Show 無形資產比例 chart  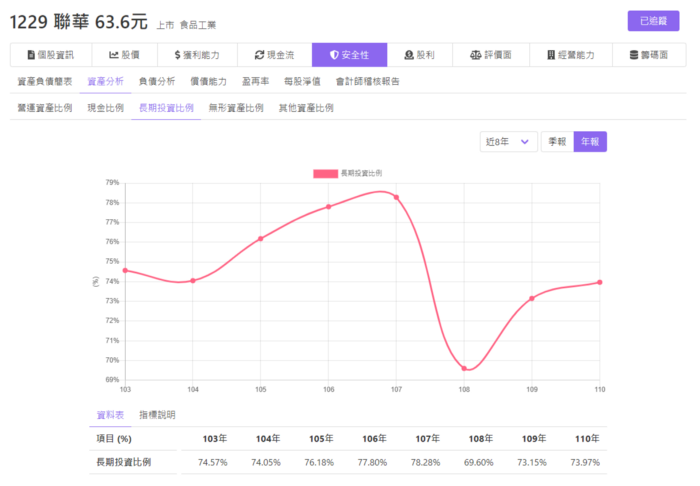coord(236,108)
